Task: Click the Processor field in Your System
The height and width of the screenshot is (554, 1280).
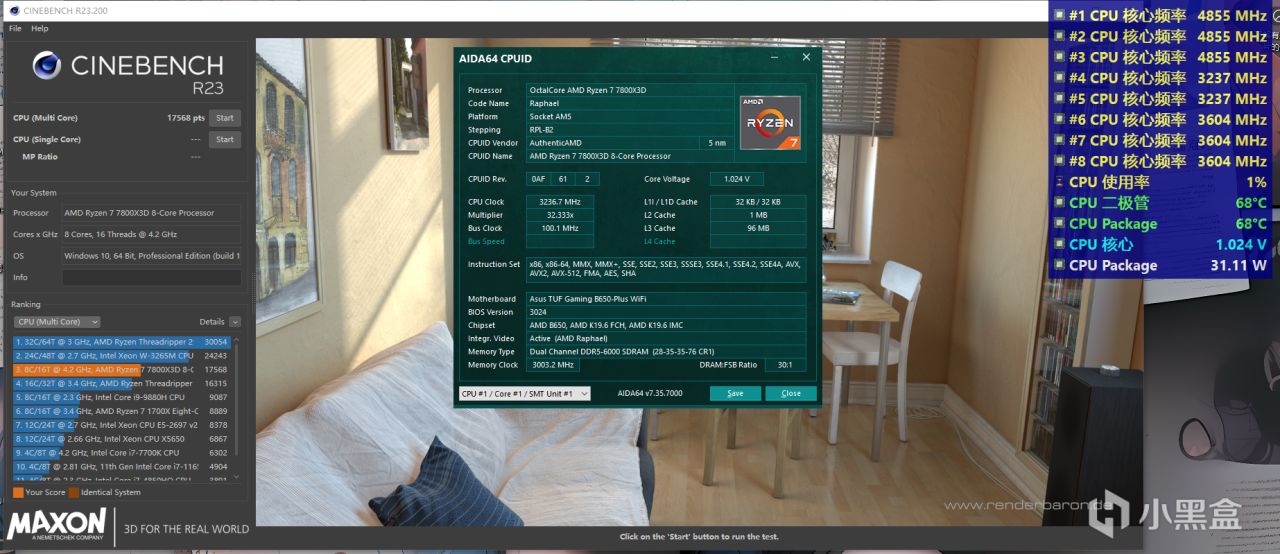Action: tap(151, 213)
